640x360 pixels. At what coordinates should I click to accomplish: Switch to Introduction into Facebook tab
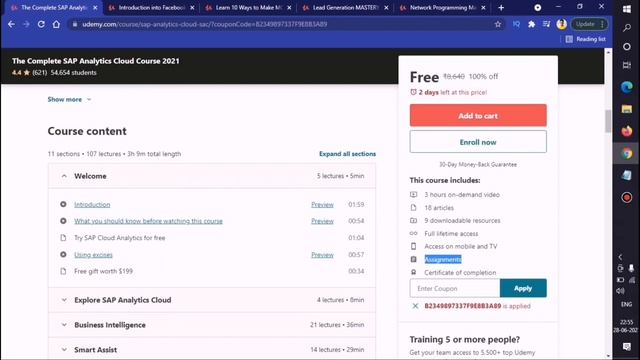click(x=151, y=8)
